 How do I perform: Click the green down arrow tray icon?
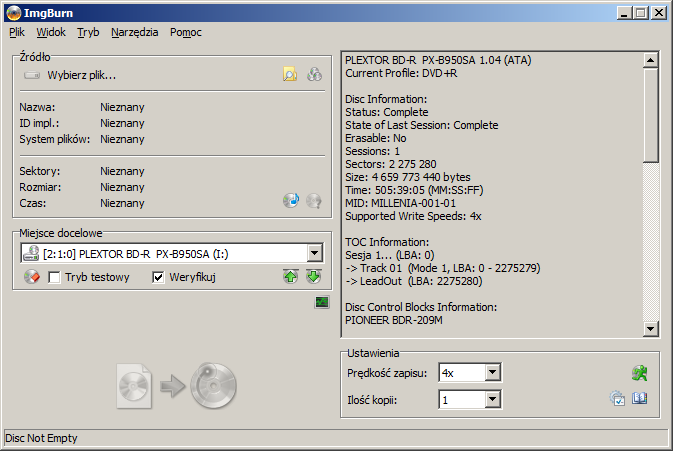[314, 276]
